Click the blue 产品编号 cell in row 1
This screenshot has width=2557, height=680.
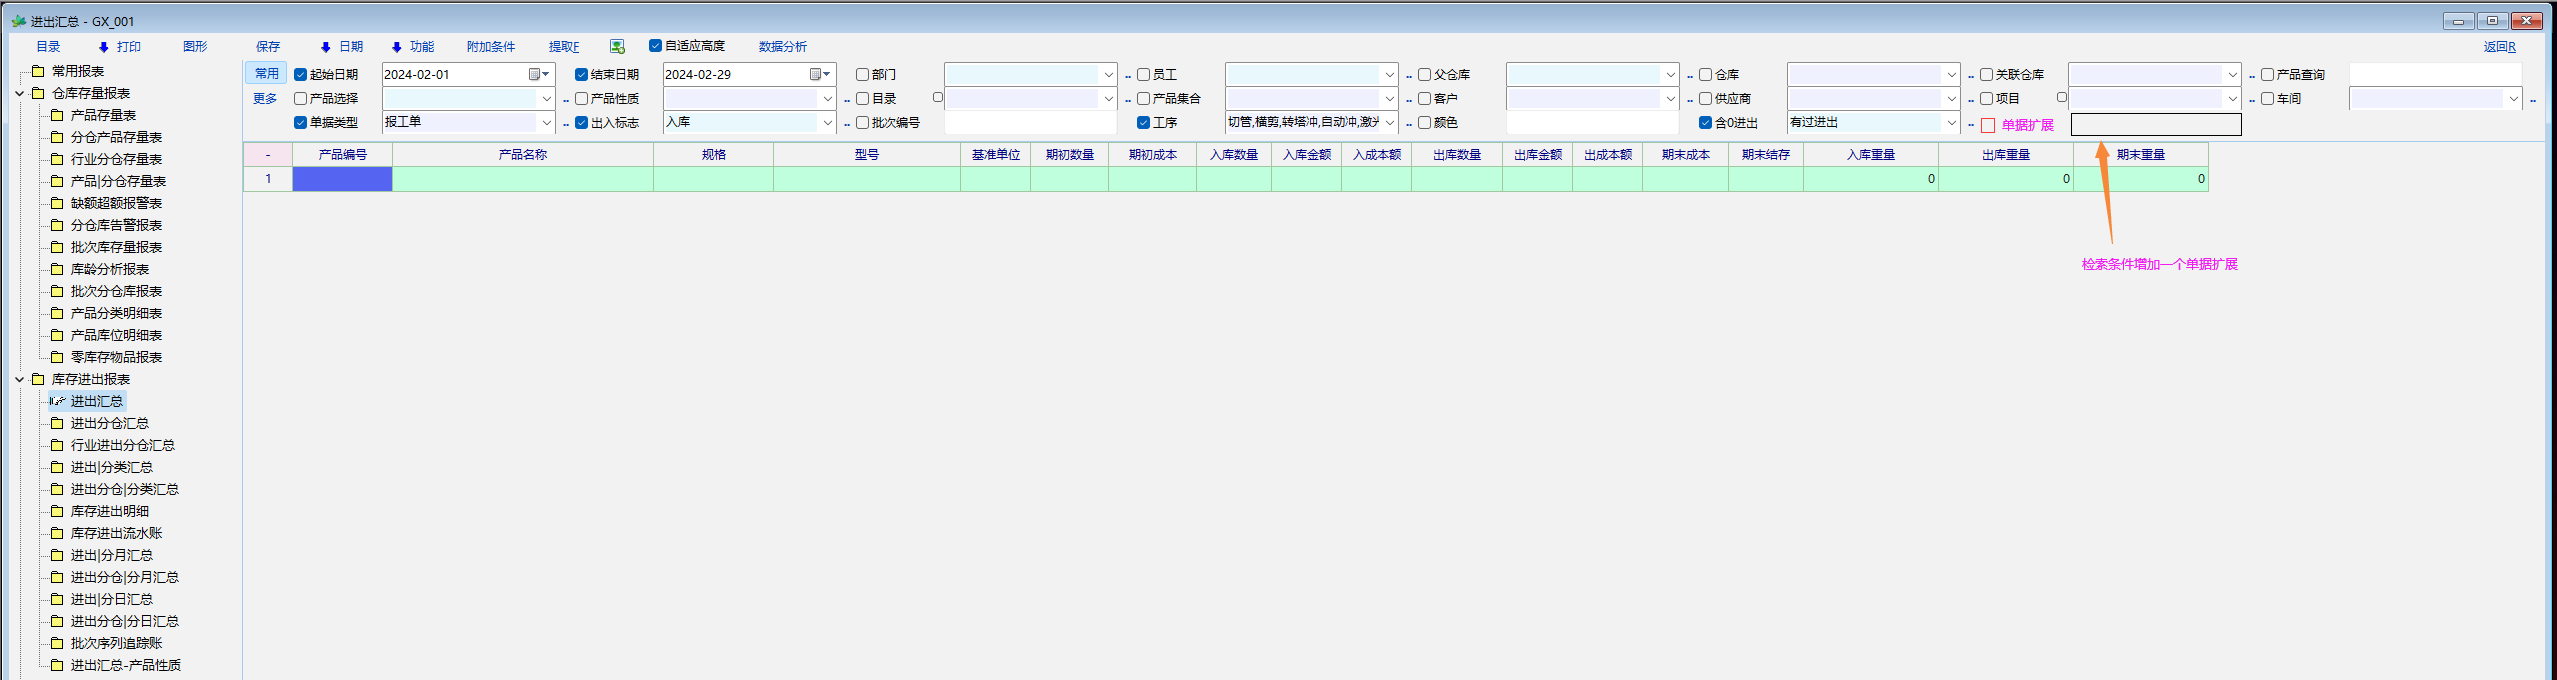342,179
